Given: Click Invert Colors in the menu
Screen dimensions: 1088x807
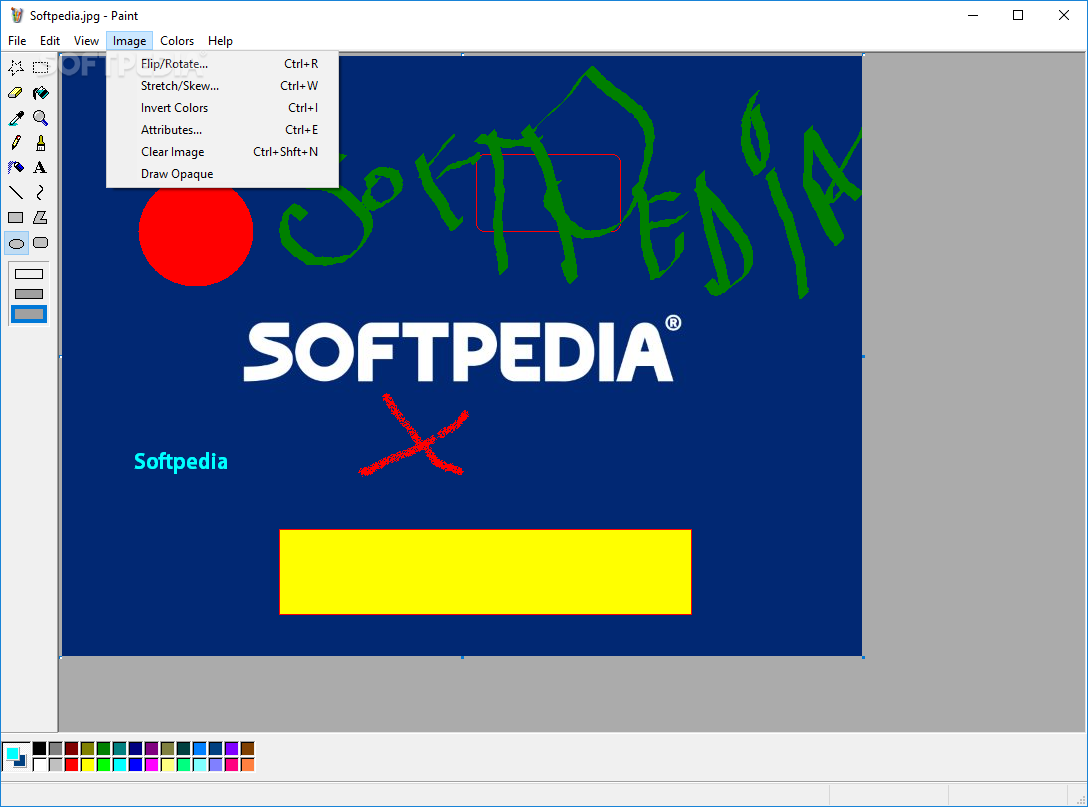Looking at the screenshot, I should pos(222,108).
